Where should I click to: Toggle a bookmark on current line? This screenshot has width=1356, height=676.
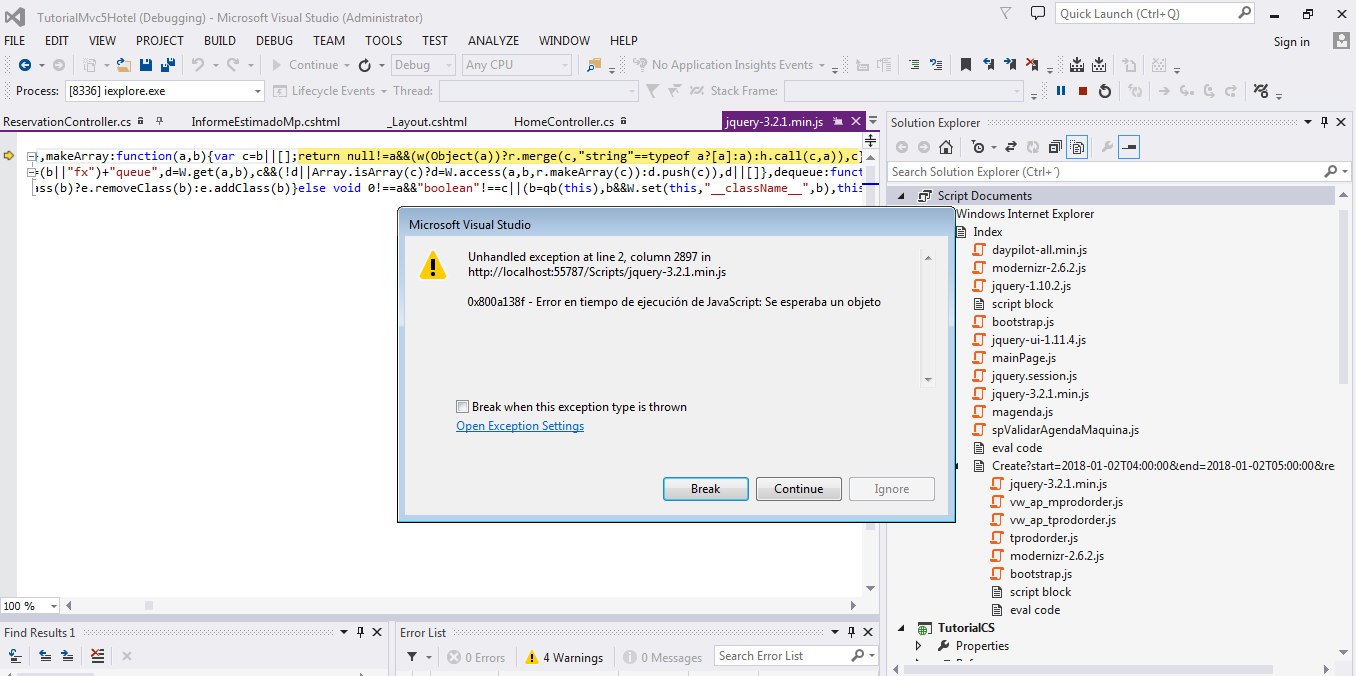tap(966, 65)
